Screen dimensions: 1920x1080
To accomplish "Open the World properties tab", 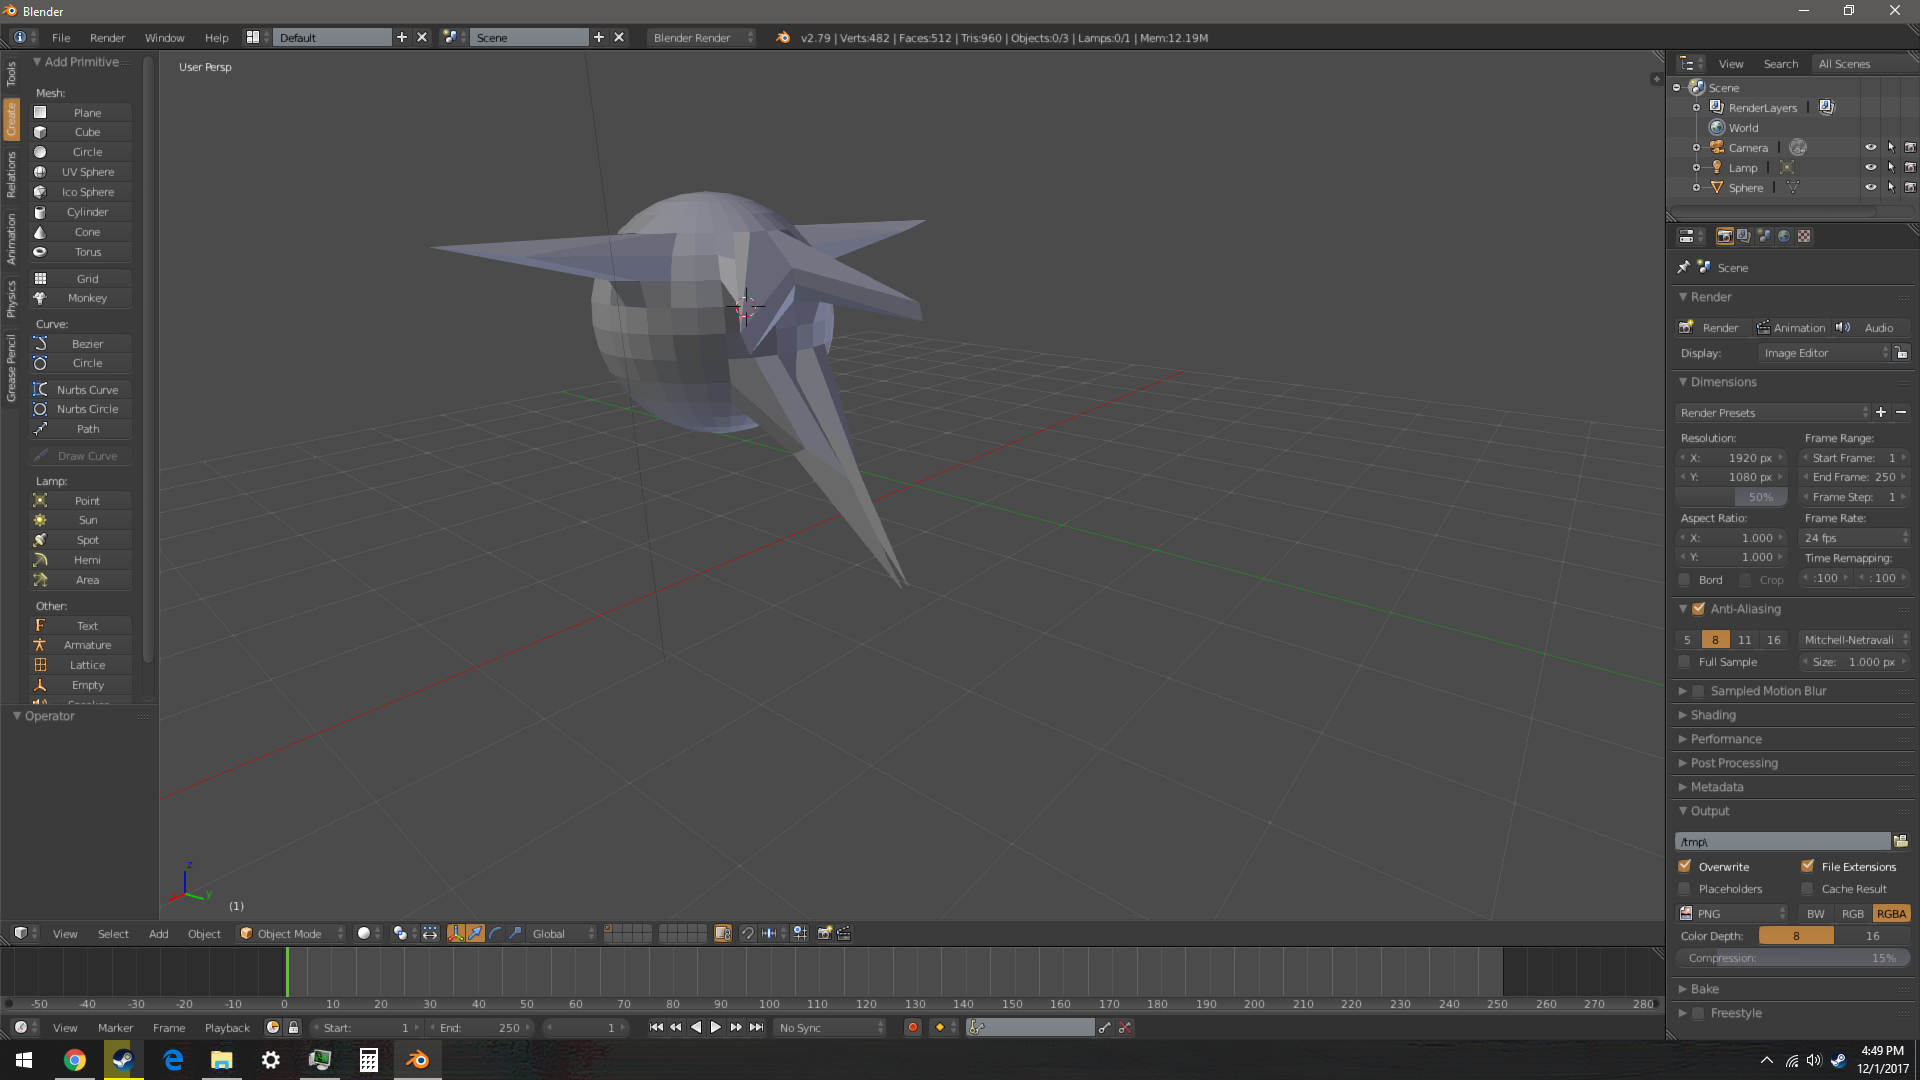I will (1784, 236).
